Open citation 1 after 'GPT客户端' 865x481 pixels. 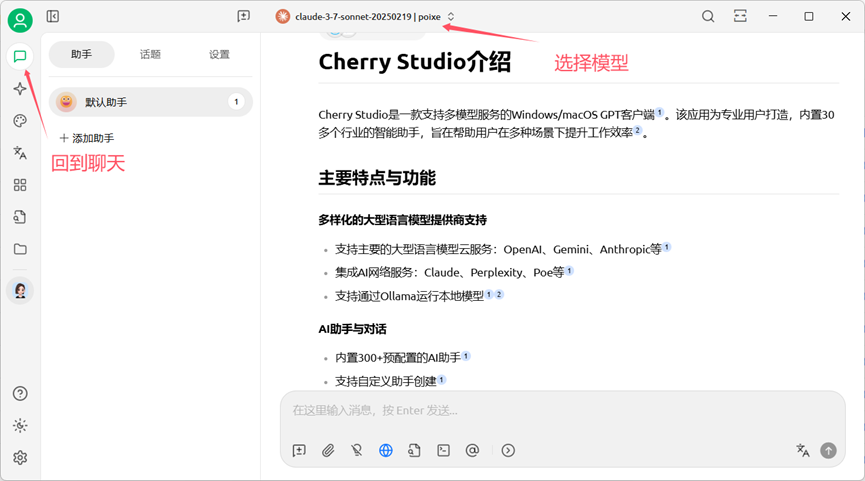coord(660,112)
